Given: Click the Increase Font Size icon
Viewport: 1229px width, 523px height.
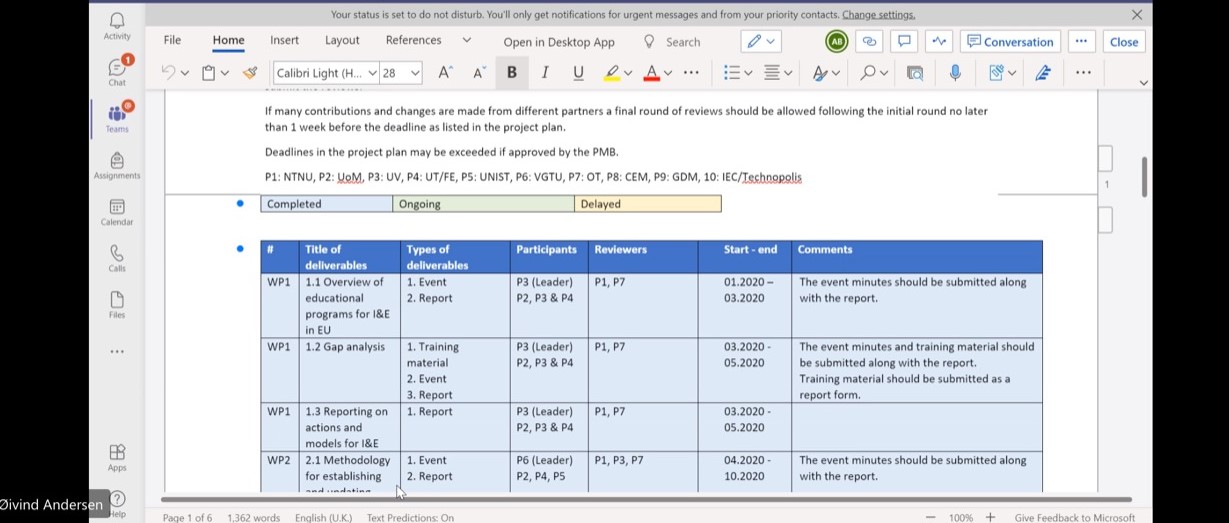Looking at the screenshot, I should 446,73.
